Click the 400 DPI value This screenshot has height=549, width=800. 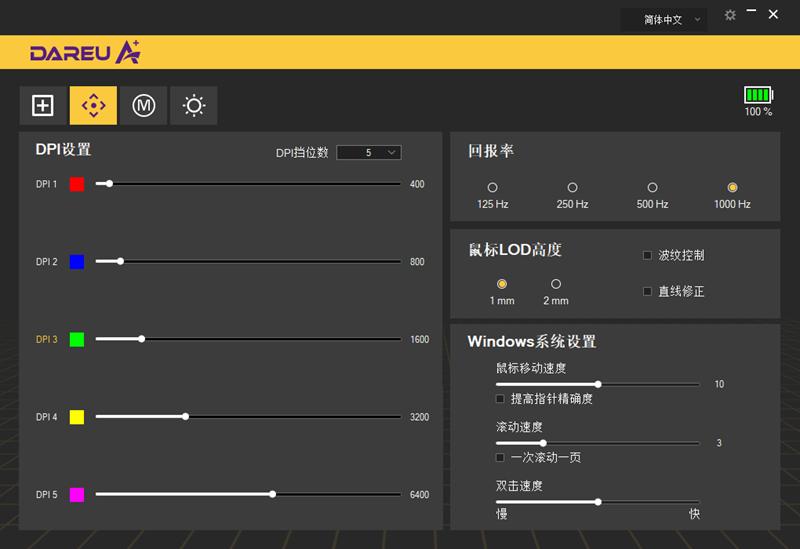417,184
